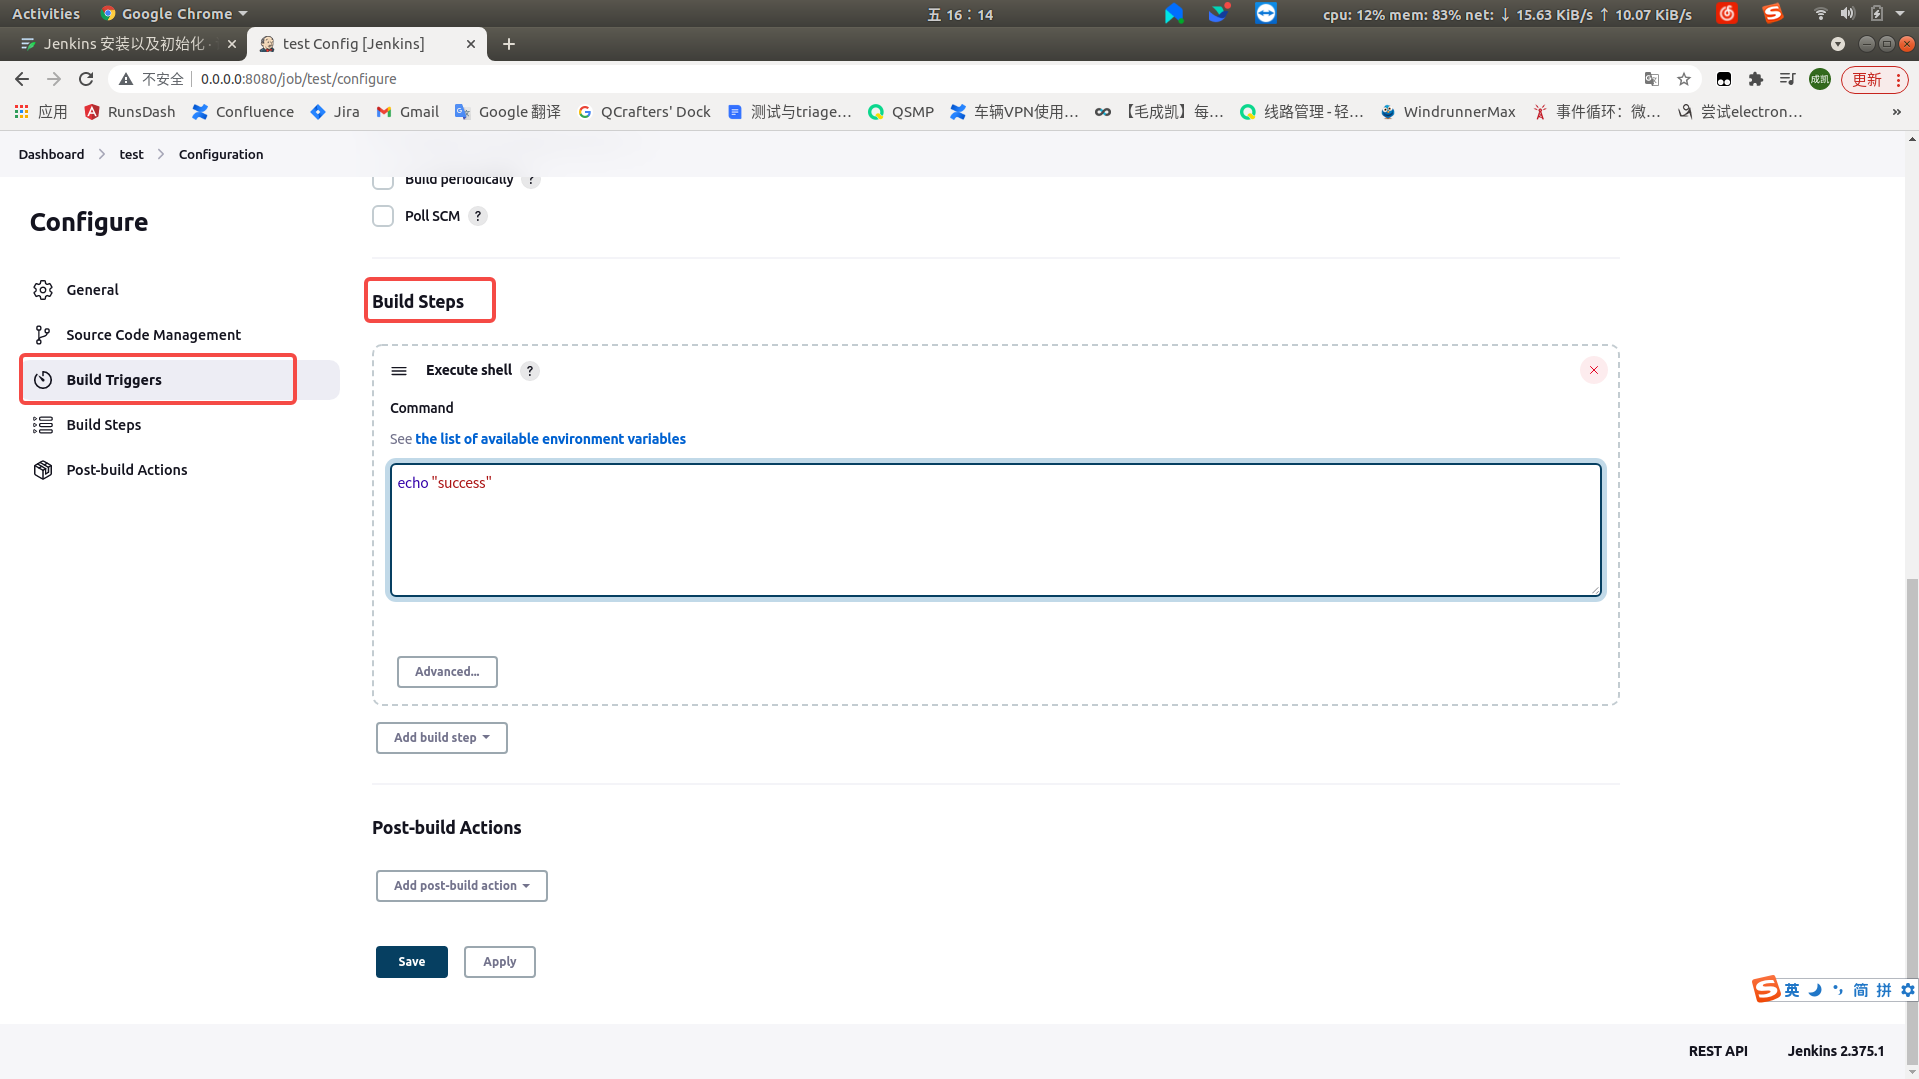The image size is (1919, 1079).
Task: Open the Jira bookmark
Action: pyautogui.click(x=335, y=112)
